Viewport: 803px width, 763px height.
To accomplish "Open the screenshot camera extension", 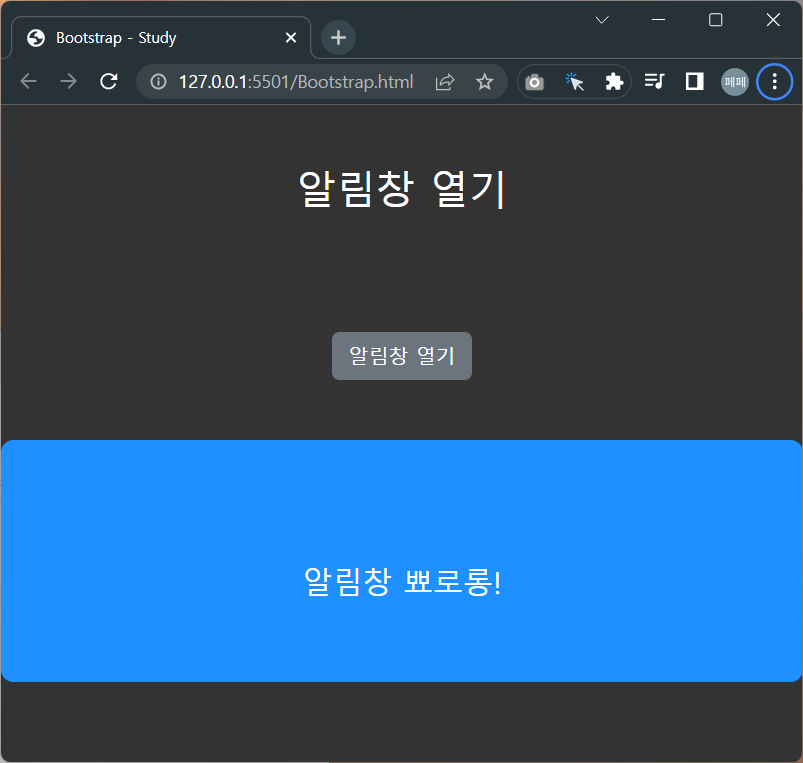I will (534, 81).
